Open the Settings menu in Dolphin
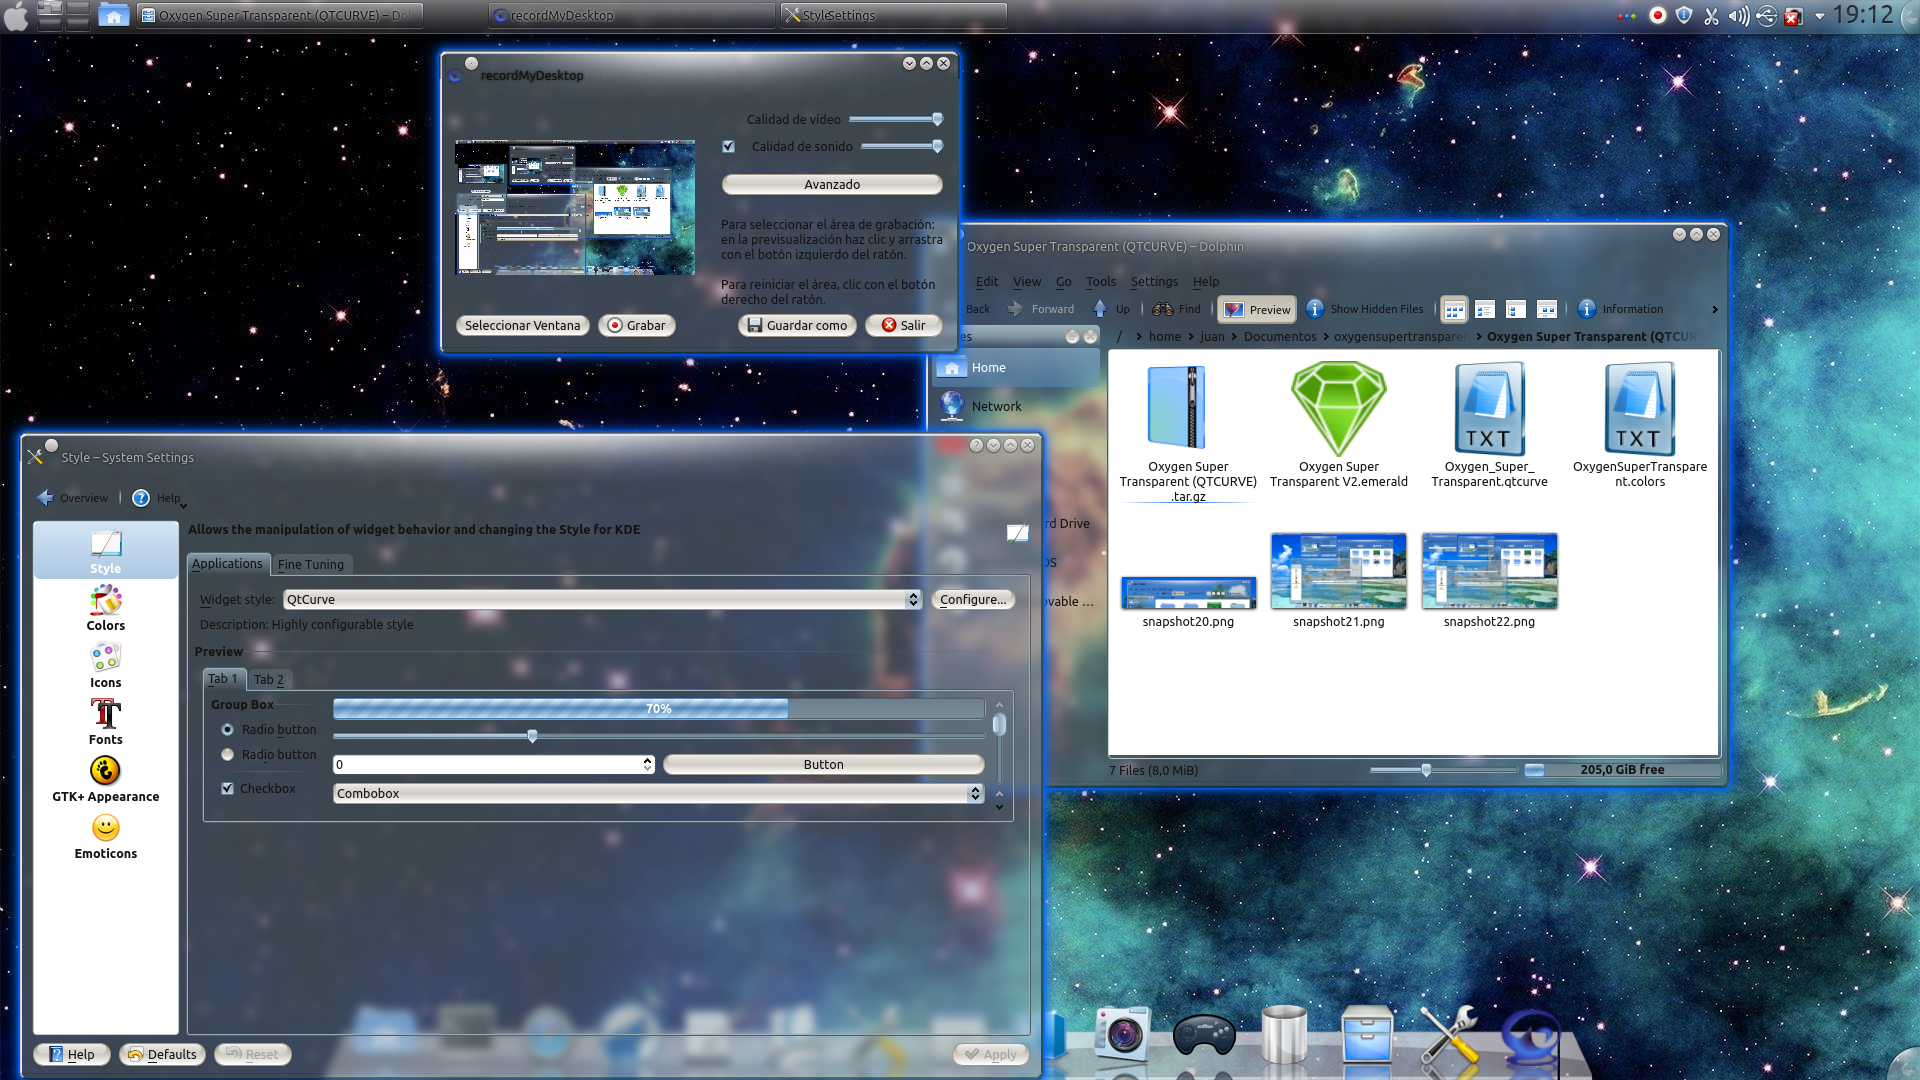Viewport: 1920px width, 1080px height. 1154,281
